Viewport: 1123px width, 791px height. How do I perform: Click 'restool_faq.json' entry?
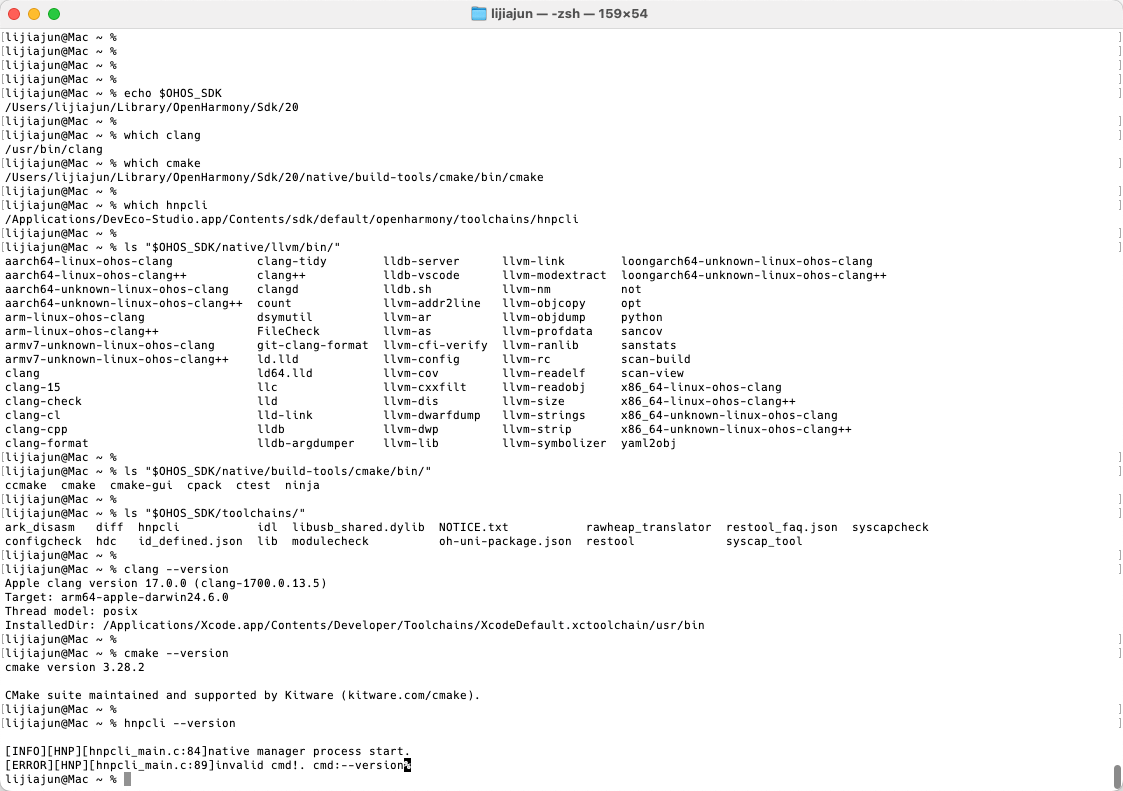[x=782, y=527]
